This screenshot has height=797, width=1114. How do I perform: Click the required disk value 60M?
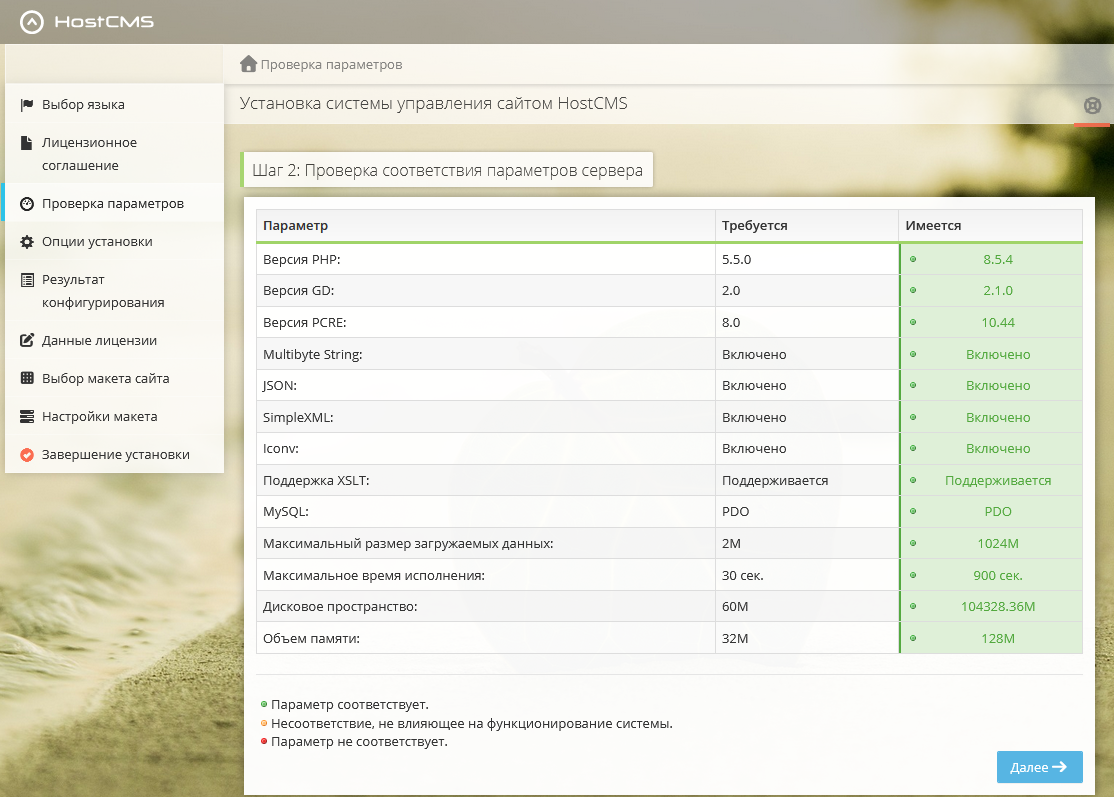point(735,607)
